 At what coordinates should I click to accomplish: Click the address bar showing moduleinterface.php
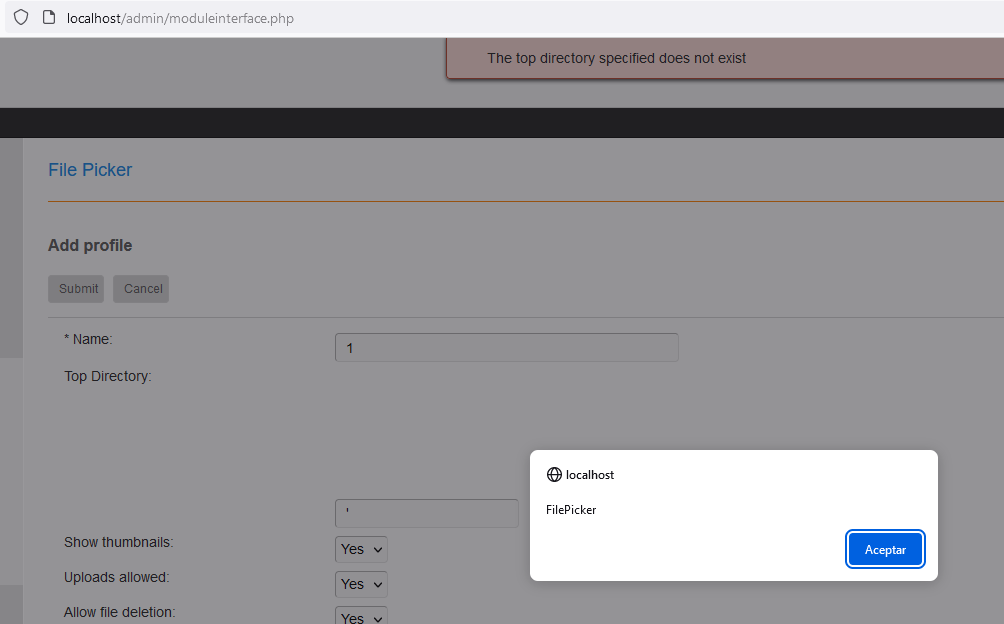(x=180, y=18)
